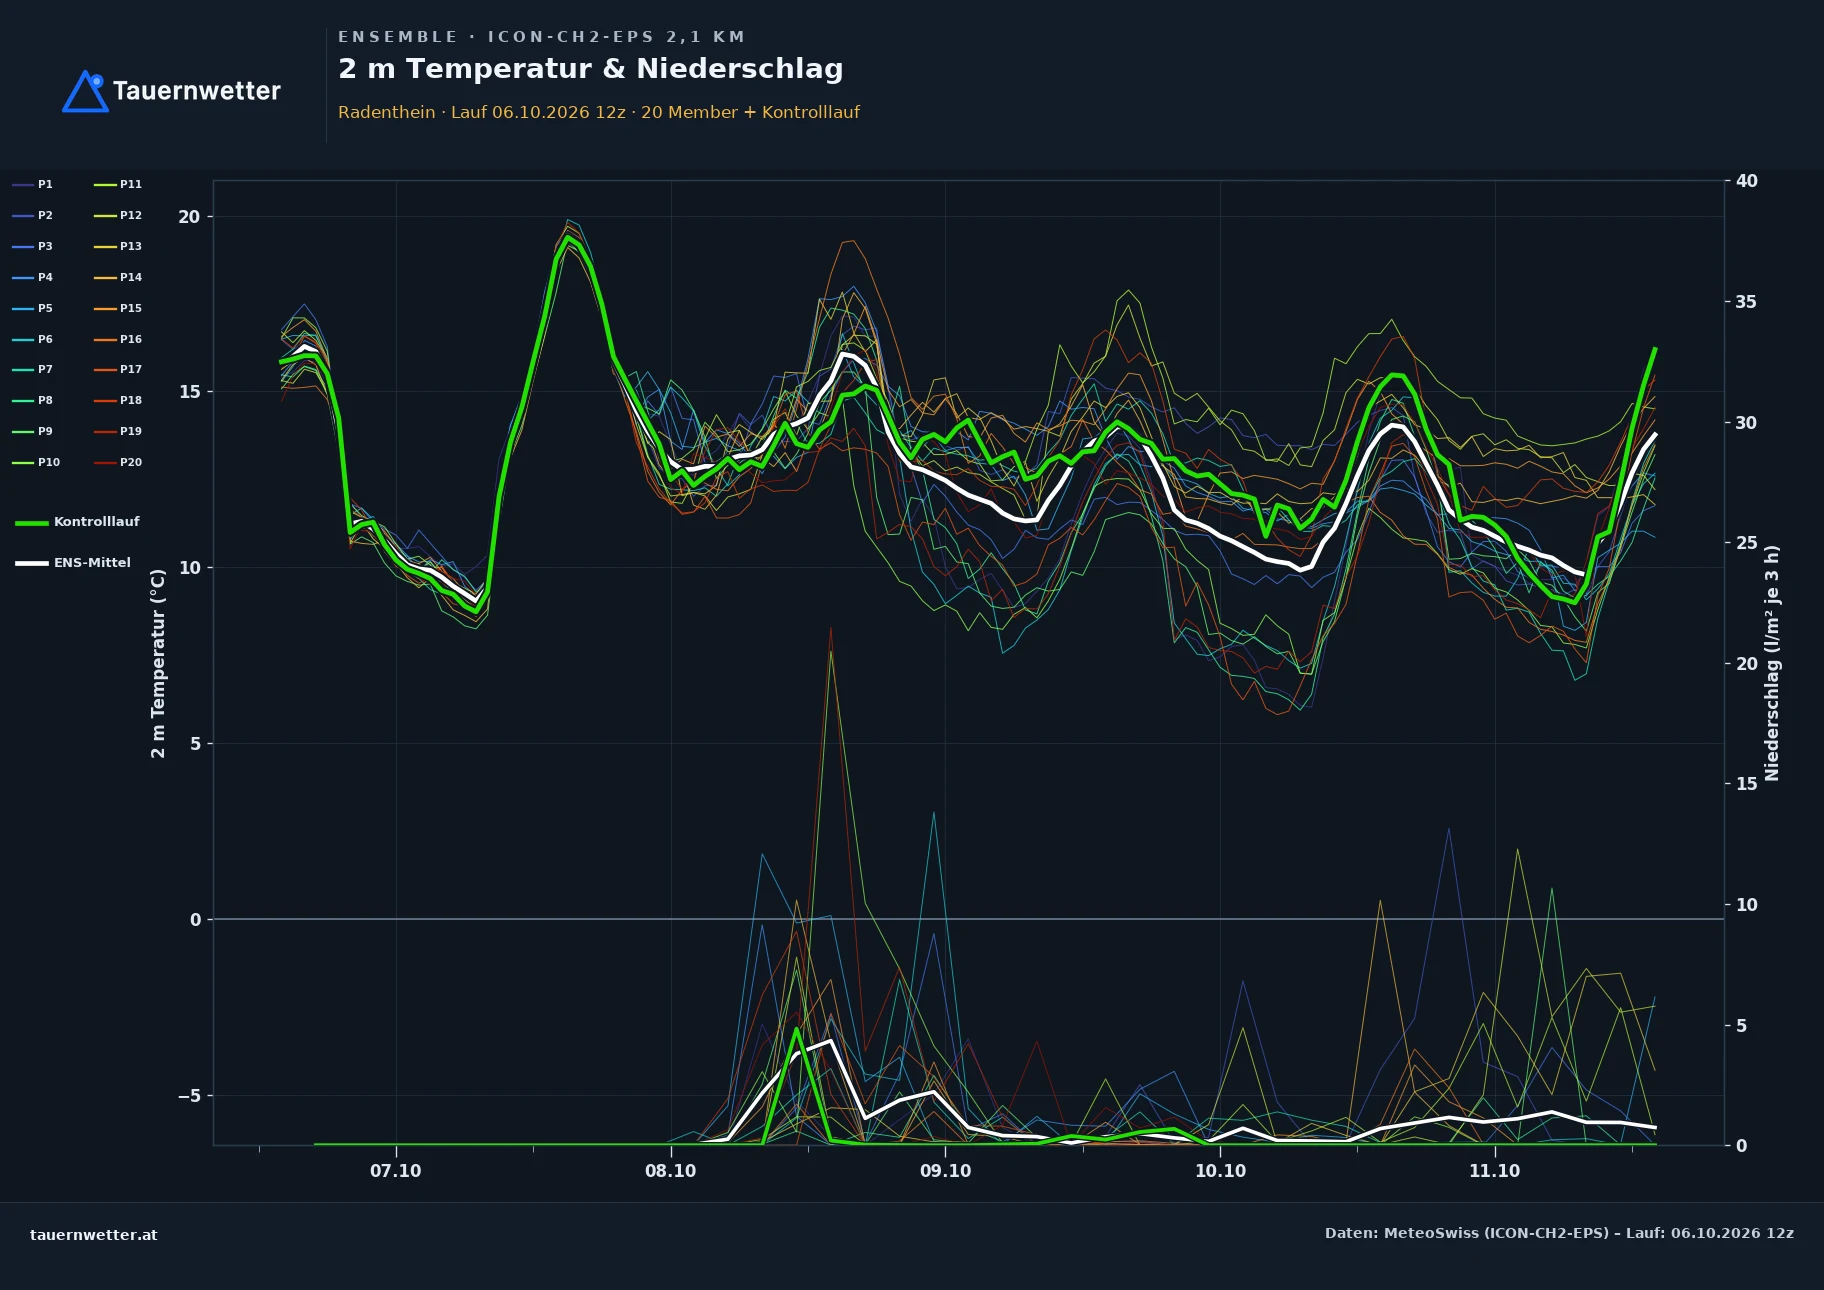1824x1290 pixels.
Task: Select the P20 legend entry
Action: point(118,462)
